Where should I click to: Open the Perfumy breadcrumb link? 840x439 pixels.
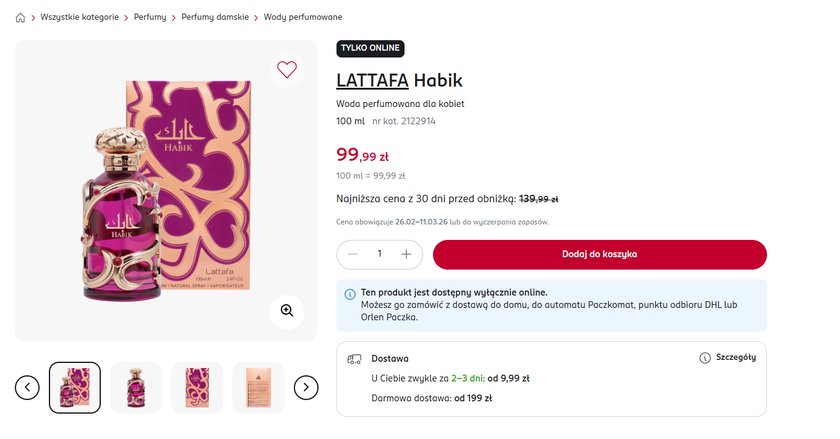click(x=150, y=18)
